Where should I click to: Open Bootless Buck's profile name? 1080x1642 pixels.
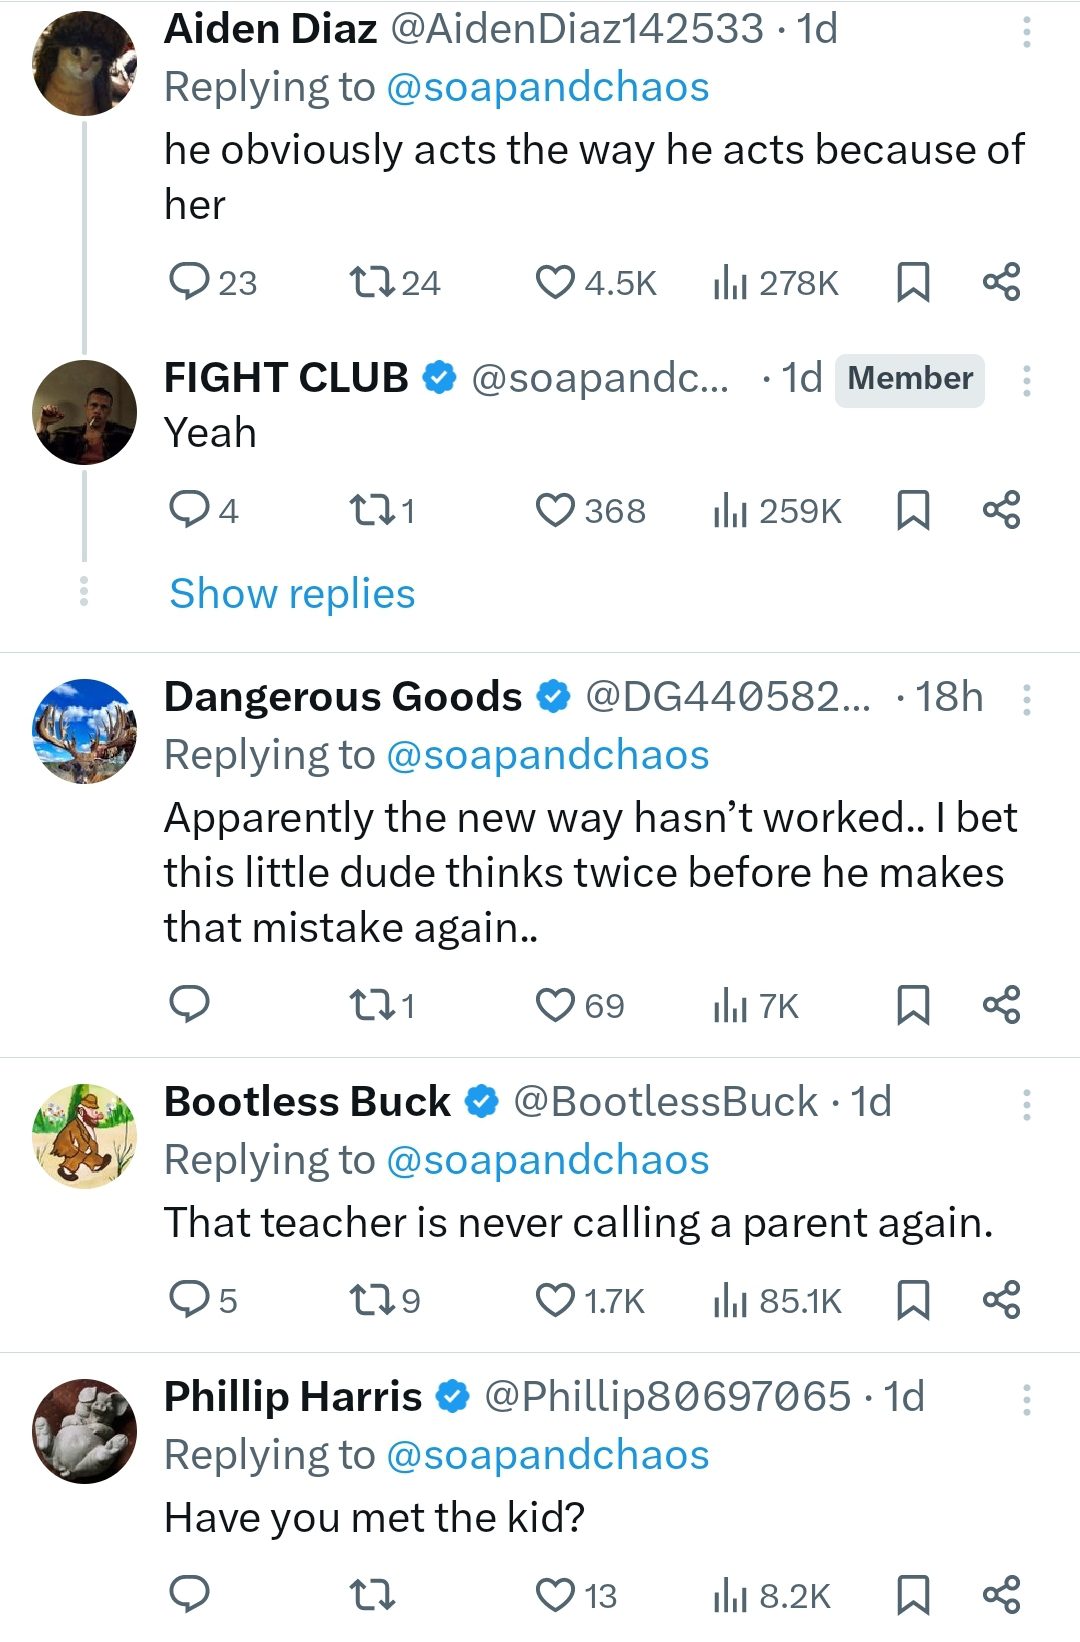307,1102
